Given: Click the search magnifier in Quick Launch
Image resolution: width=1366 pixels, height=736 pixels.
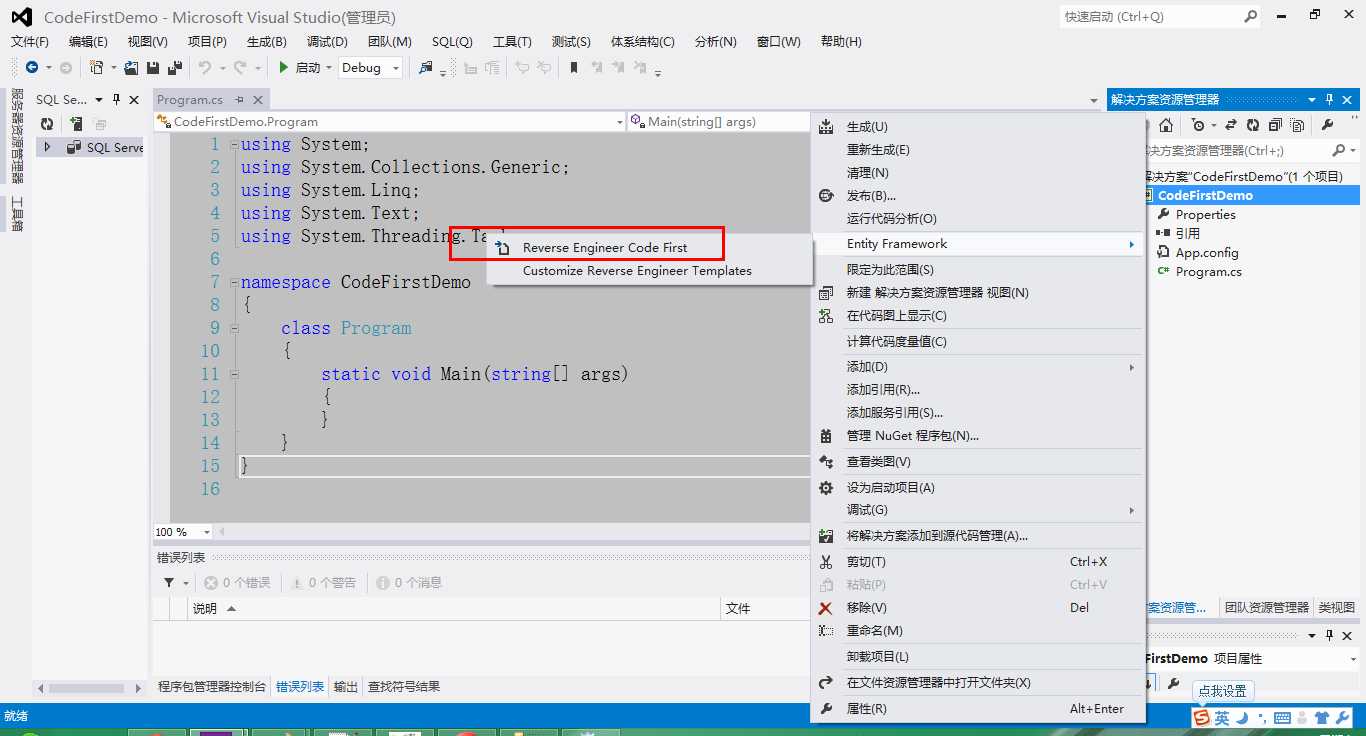Looking at the screenshot, I should [x=1251, y=17].
